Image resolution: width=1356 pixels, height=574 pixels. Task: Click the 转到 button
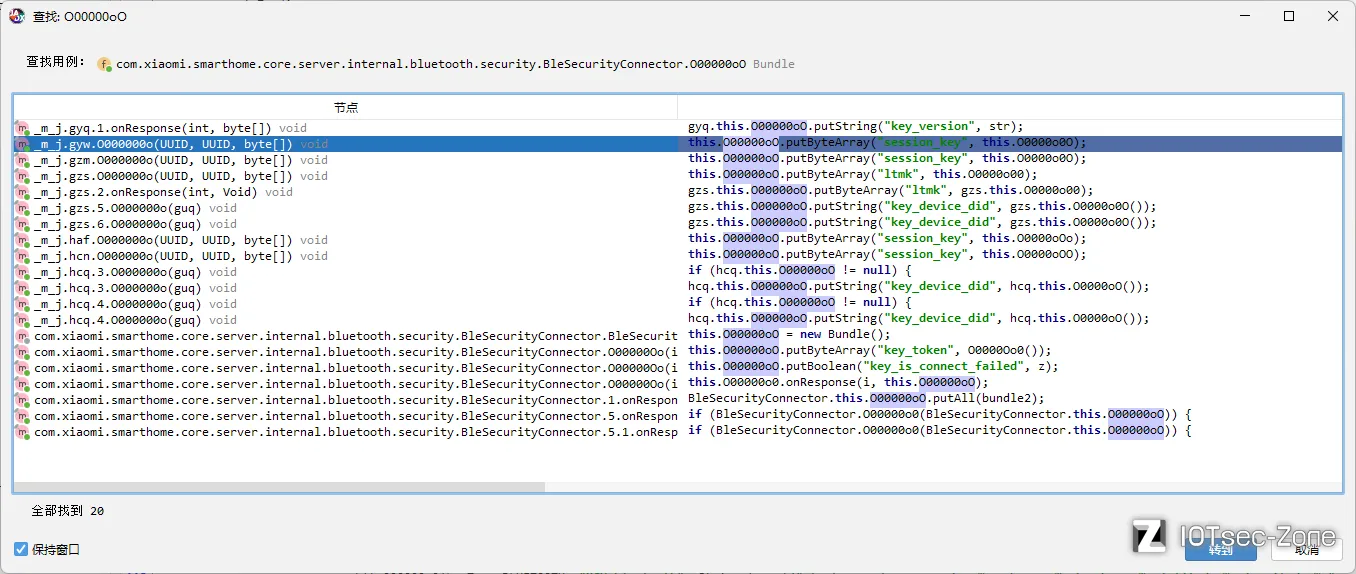click(x=1221, y=549)
